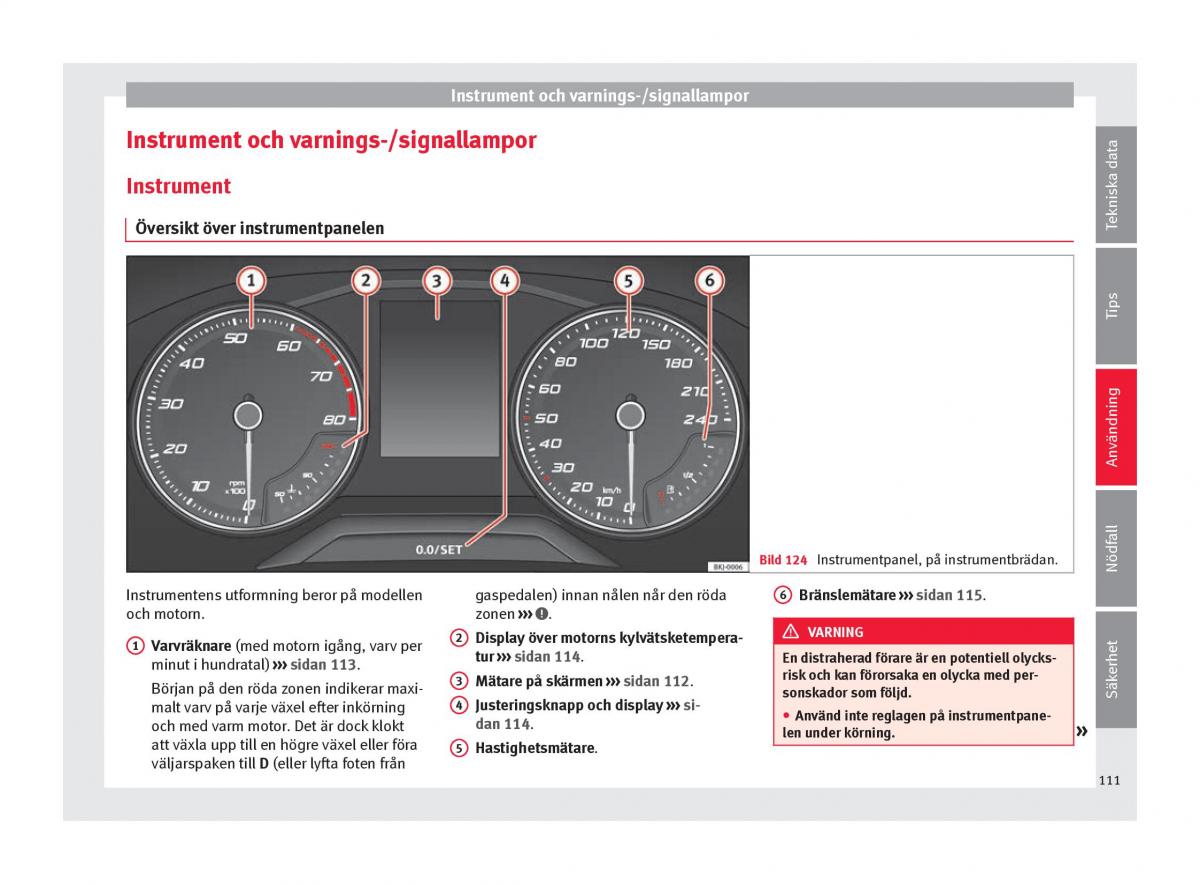Click the circled 6 next to Bränslemätare text
Viewport: 1200px width, 884px height.
(x=783, y=595)
